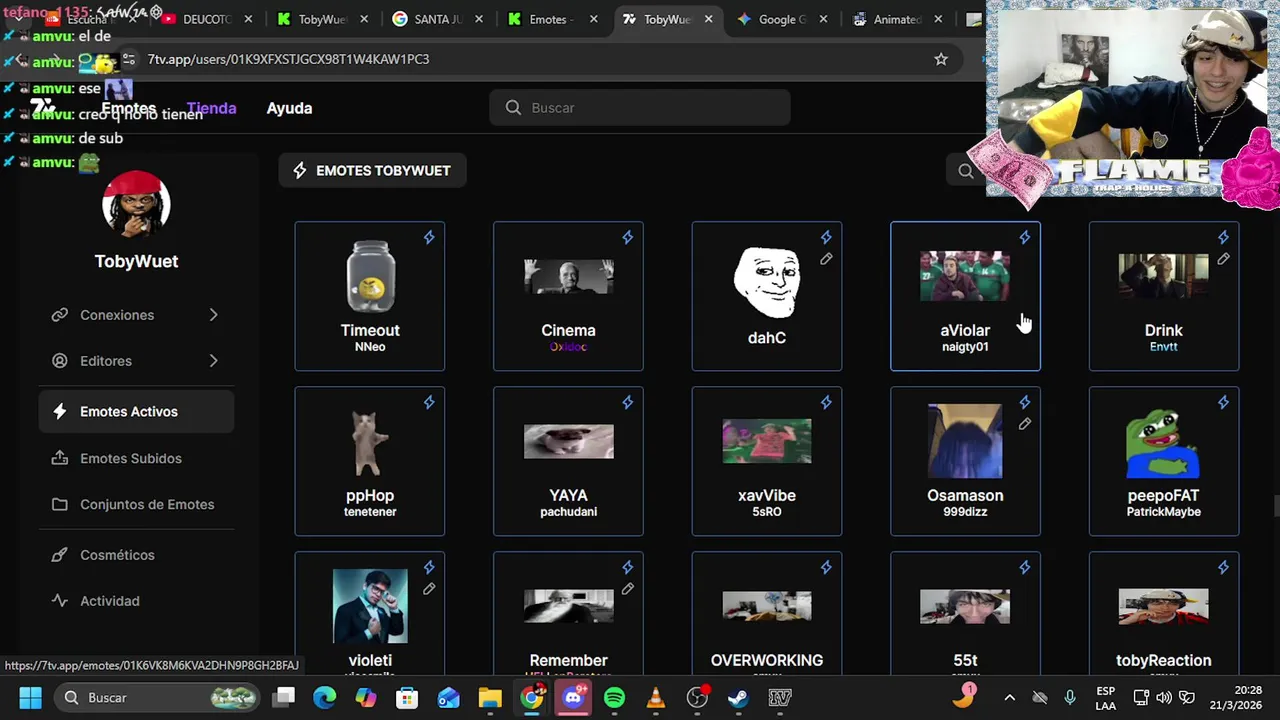Open Conjuntos de Emotes sidebar section

137,504
